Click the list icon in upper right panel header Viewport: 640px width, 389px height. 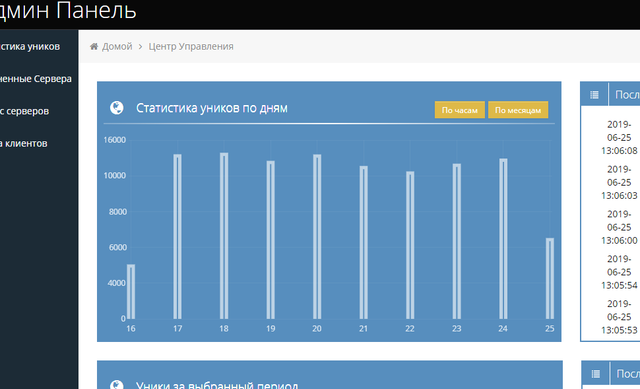[x=594, y=95]
